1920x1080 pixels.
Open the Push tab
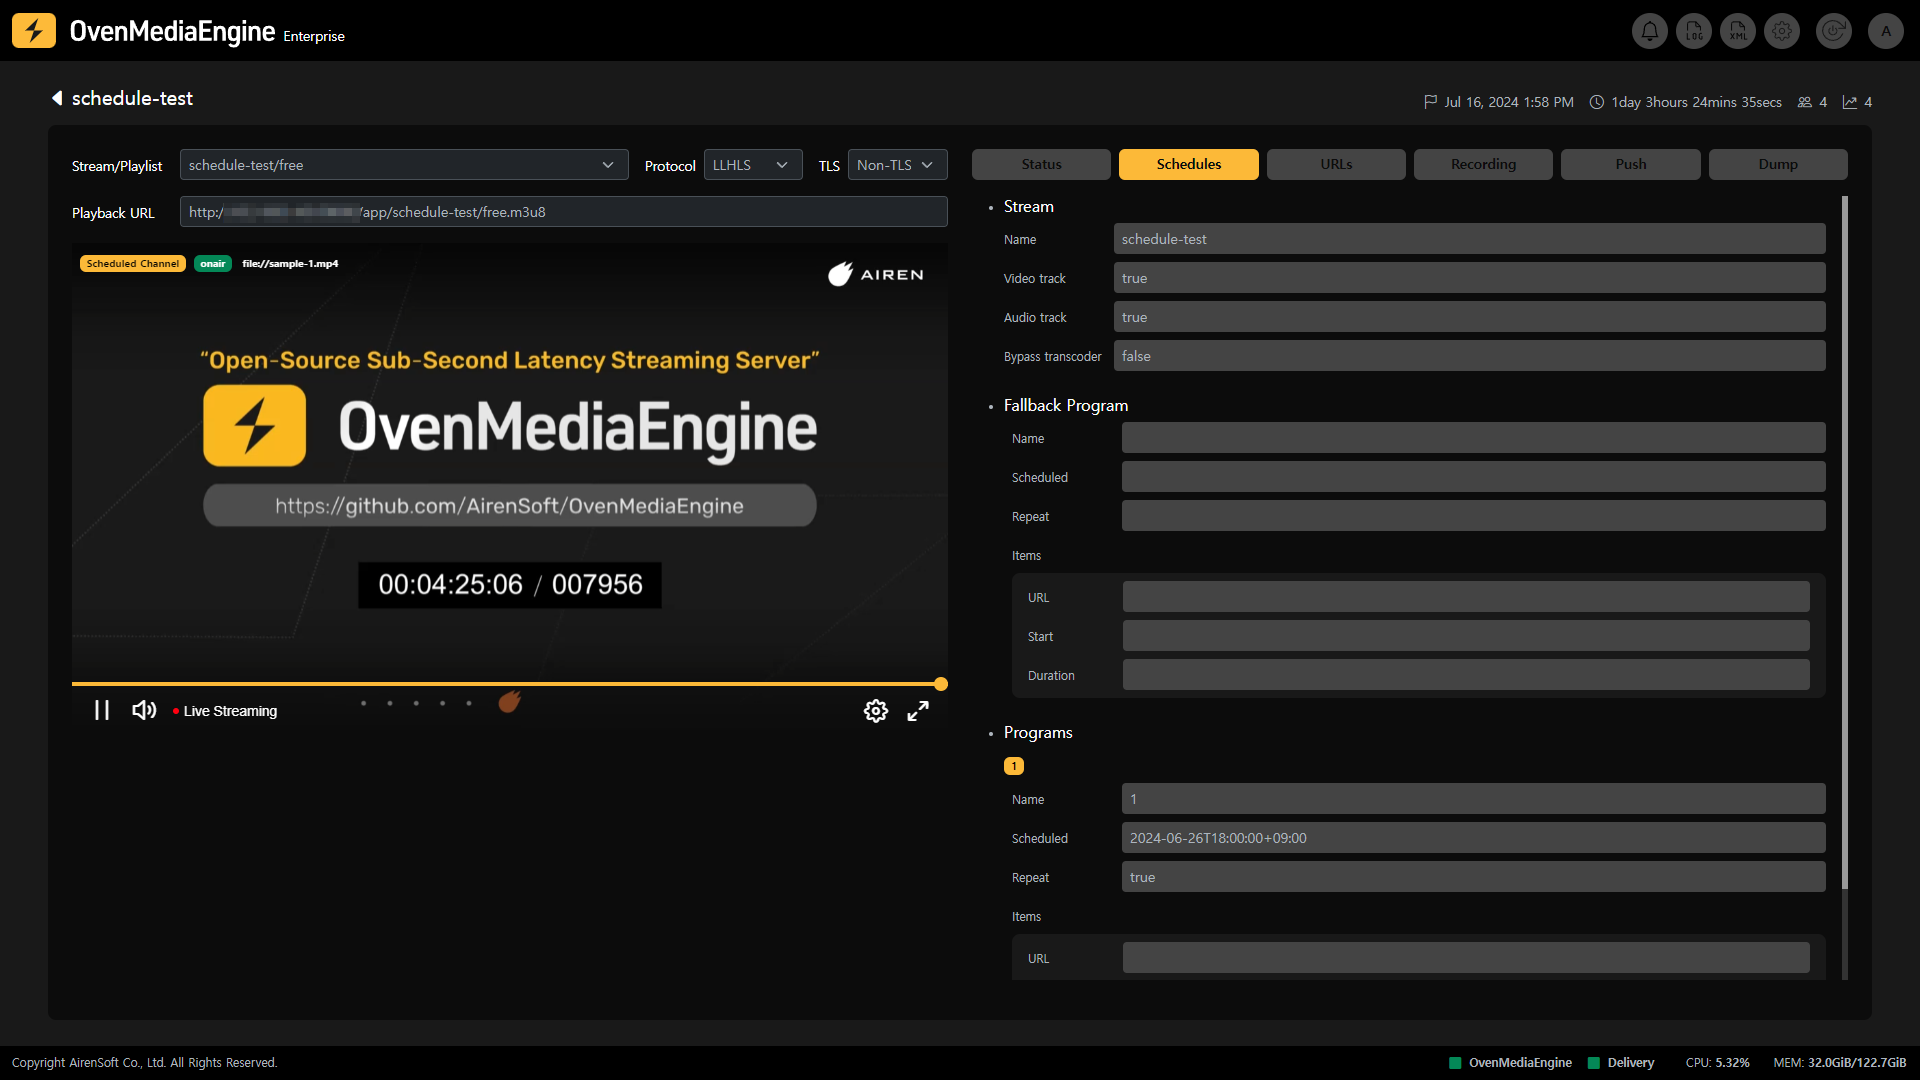click(1630, 164)
